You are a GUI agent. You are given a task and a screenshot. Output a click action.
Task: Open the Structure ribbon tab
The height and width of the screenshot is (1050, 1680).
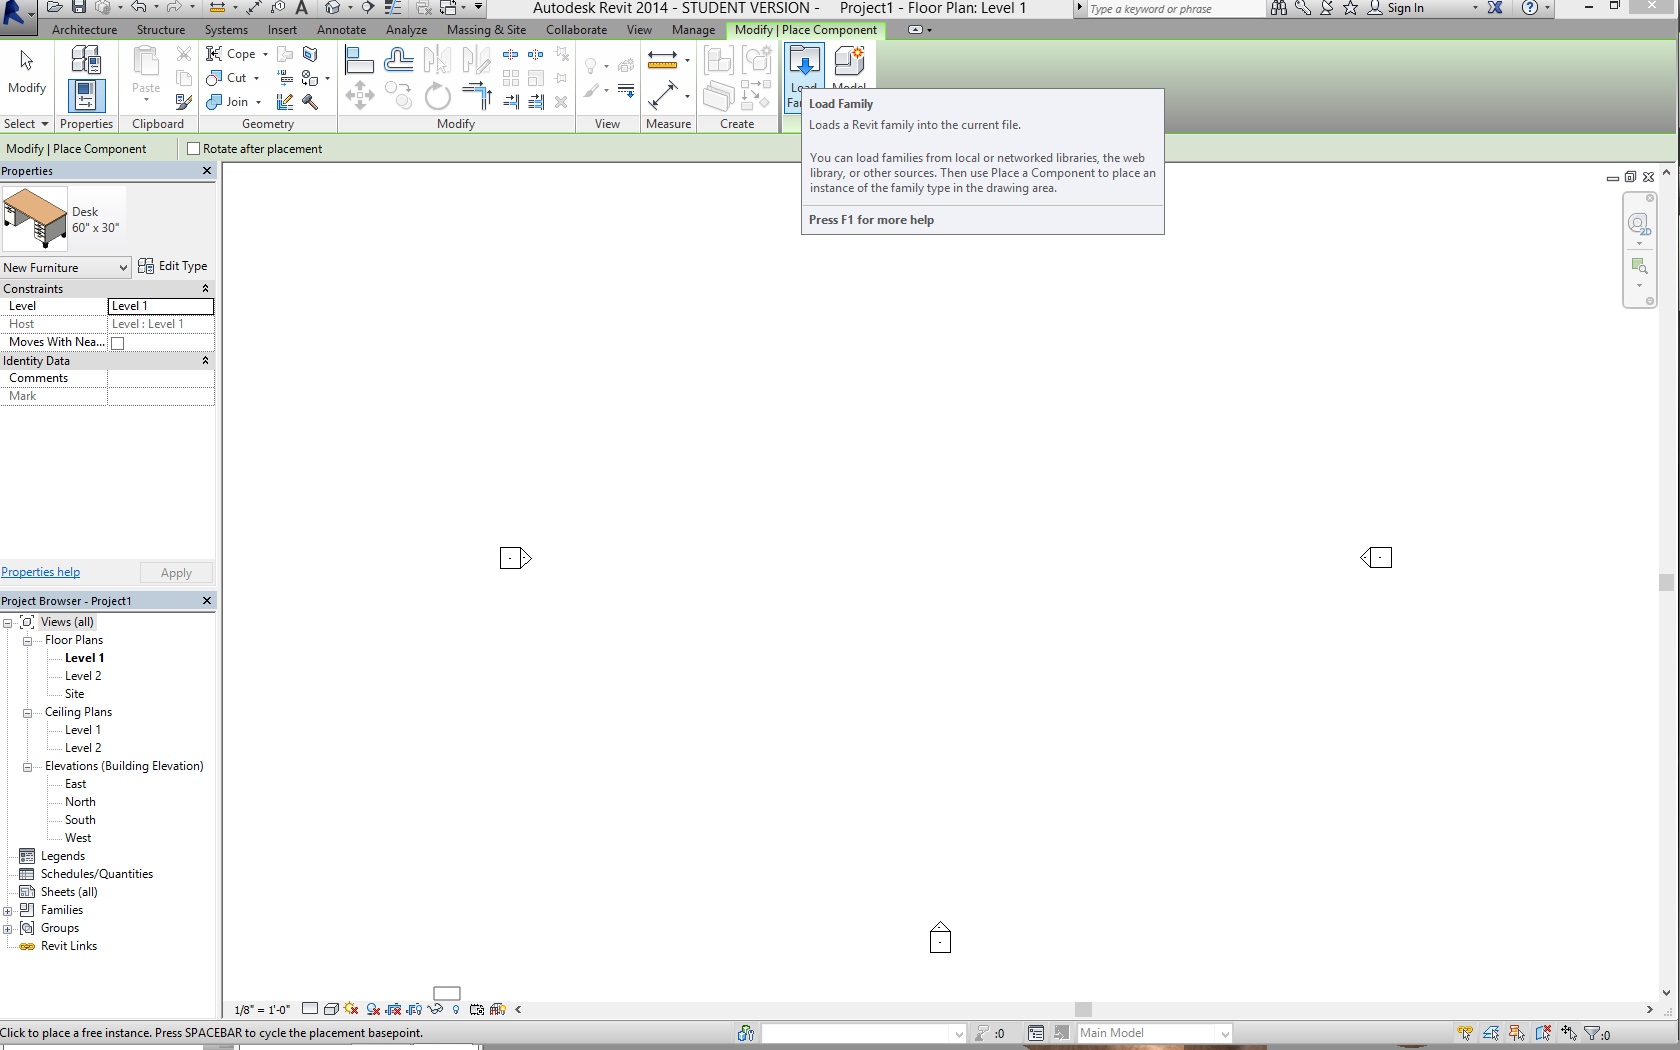161,30
